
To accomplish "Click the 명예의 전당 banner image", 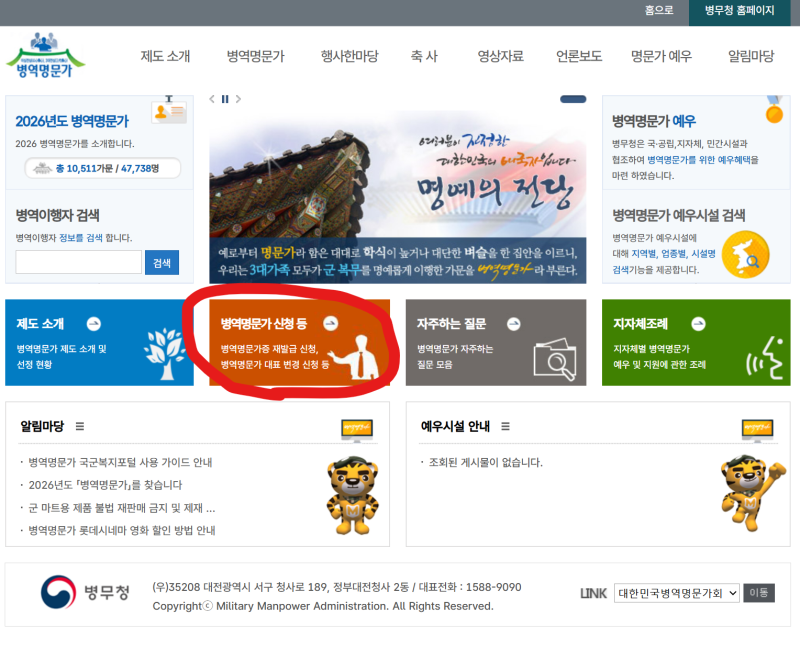I will click(397, 195).
